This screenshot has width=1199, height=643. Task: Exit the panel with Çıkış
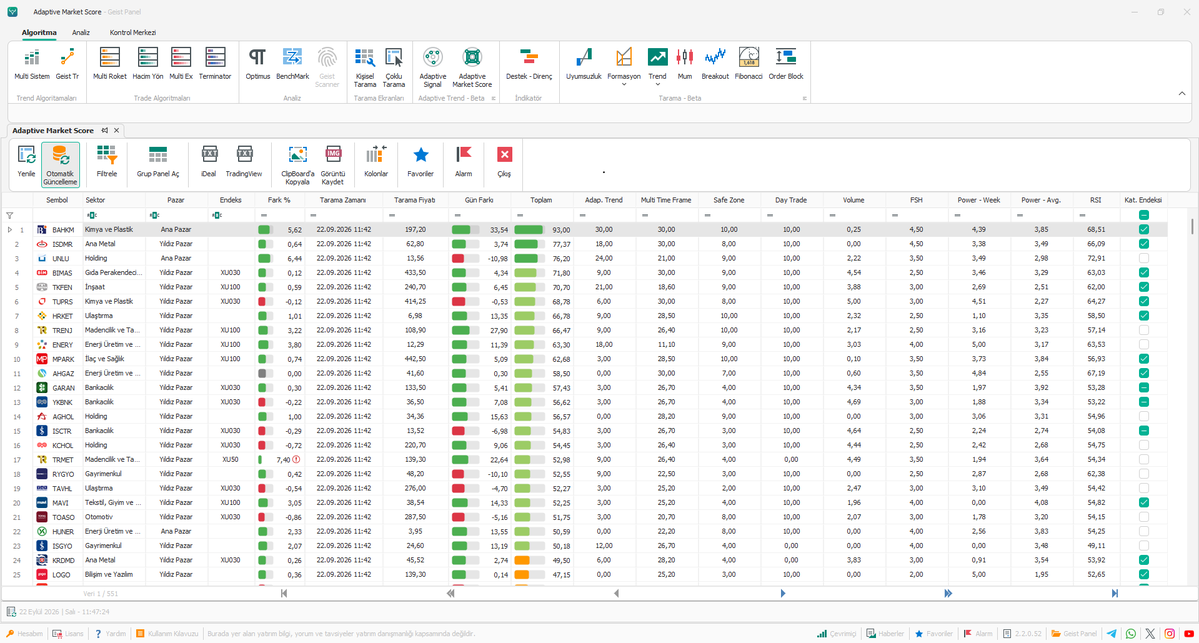pyautogui.click(x=505, y=163)
